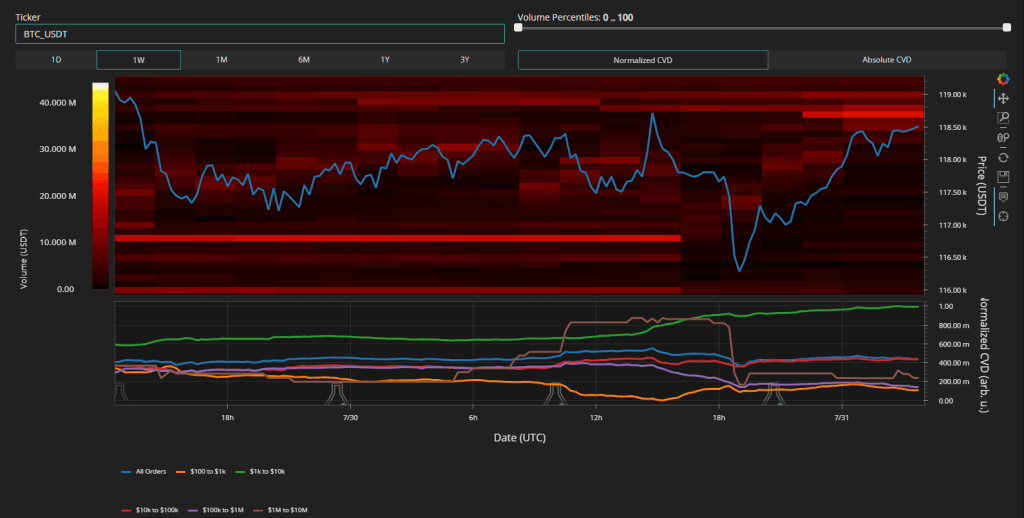Enable the Wheel Zoom tool
Viewport: 1024px width, 518px height.
[x=1003, y=138]
